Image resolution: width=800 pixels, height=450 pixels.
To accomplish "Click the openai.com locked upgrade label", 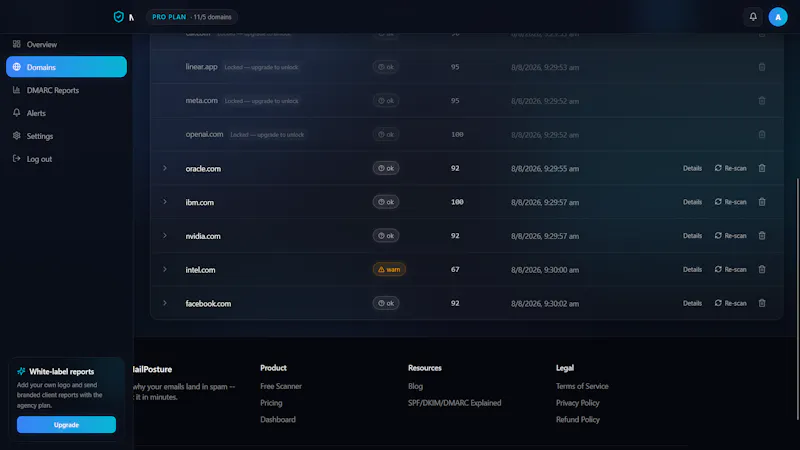I will point(267,135).
